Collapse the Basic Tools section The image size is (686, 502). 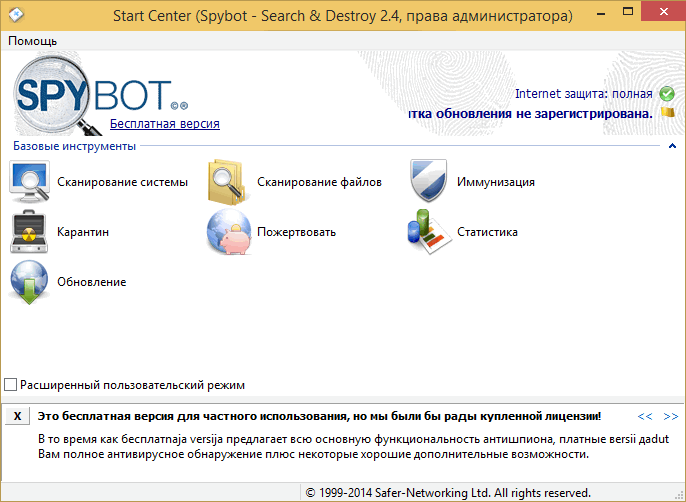click(672, 147)
